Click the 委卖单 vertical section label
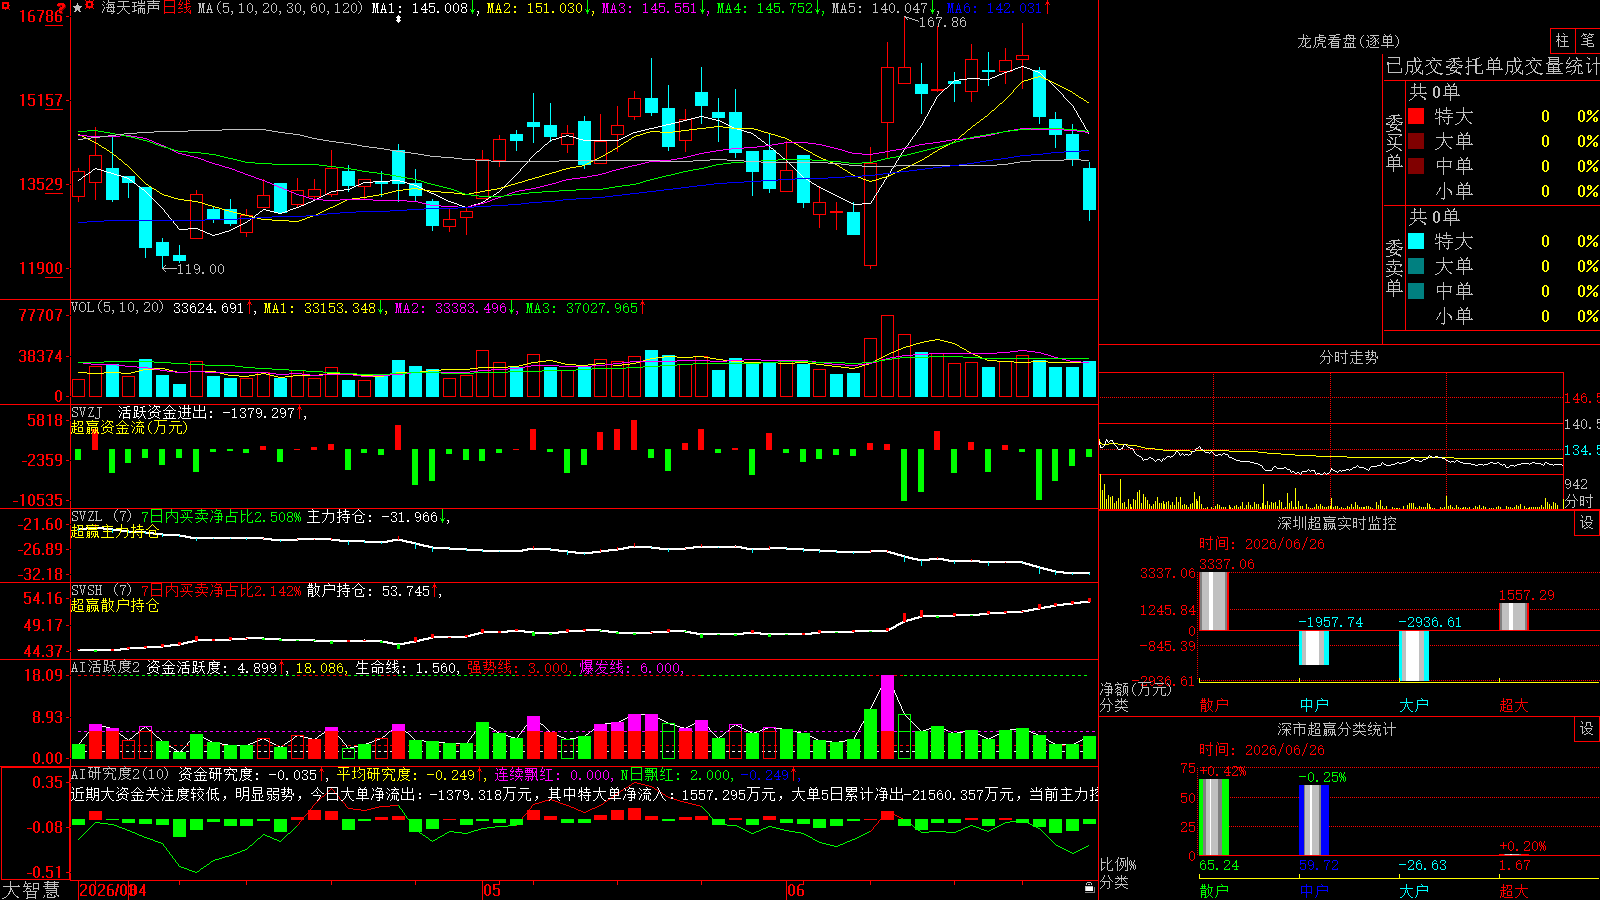This screenshot has height=900, width=1600. (x=1394, y=267)
